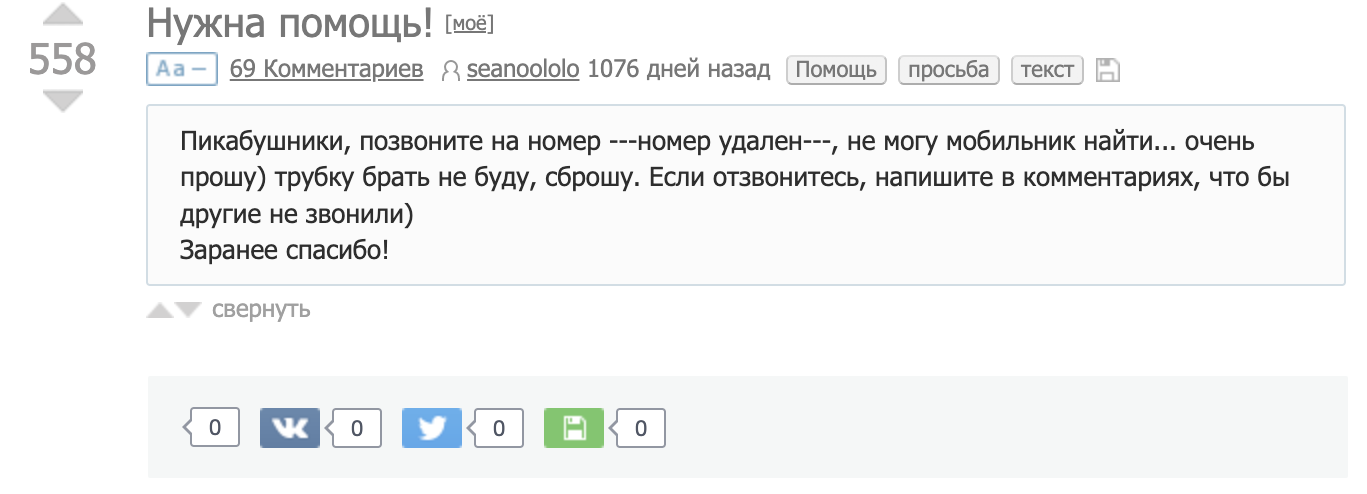Click the small down triangle near свернуть
1367x494 pixels.
(188, 310)
